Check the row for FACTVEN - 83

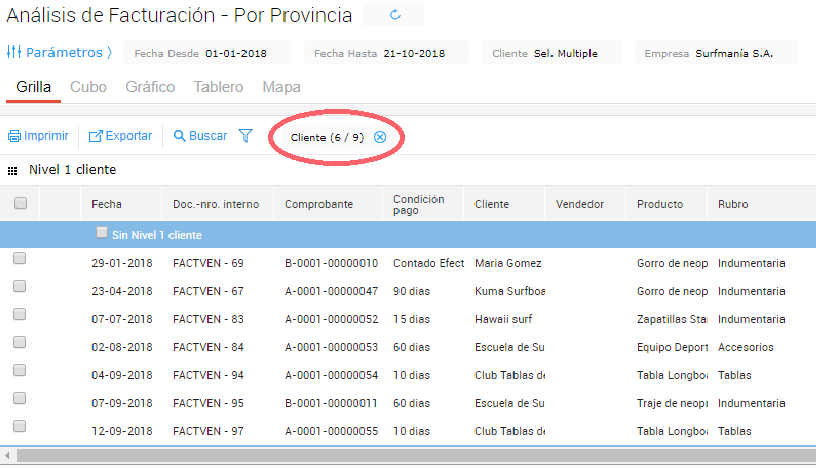pyautogui.click(x=19, y=314)
